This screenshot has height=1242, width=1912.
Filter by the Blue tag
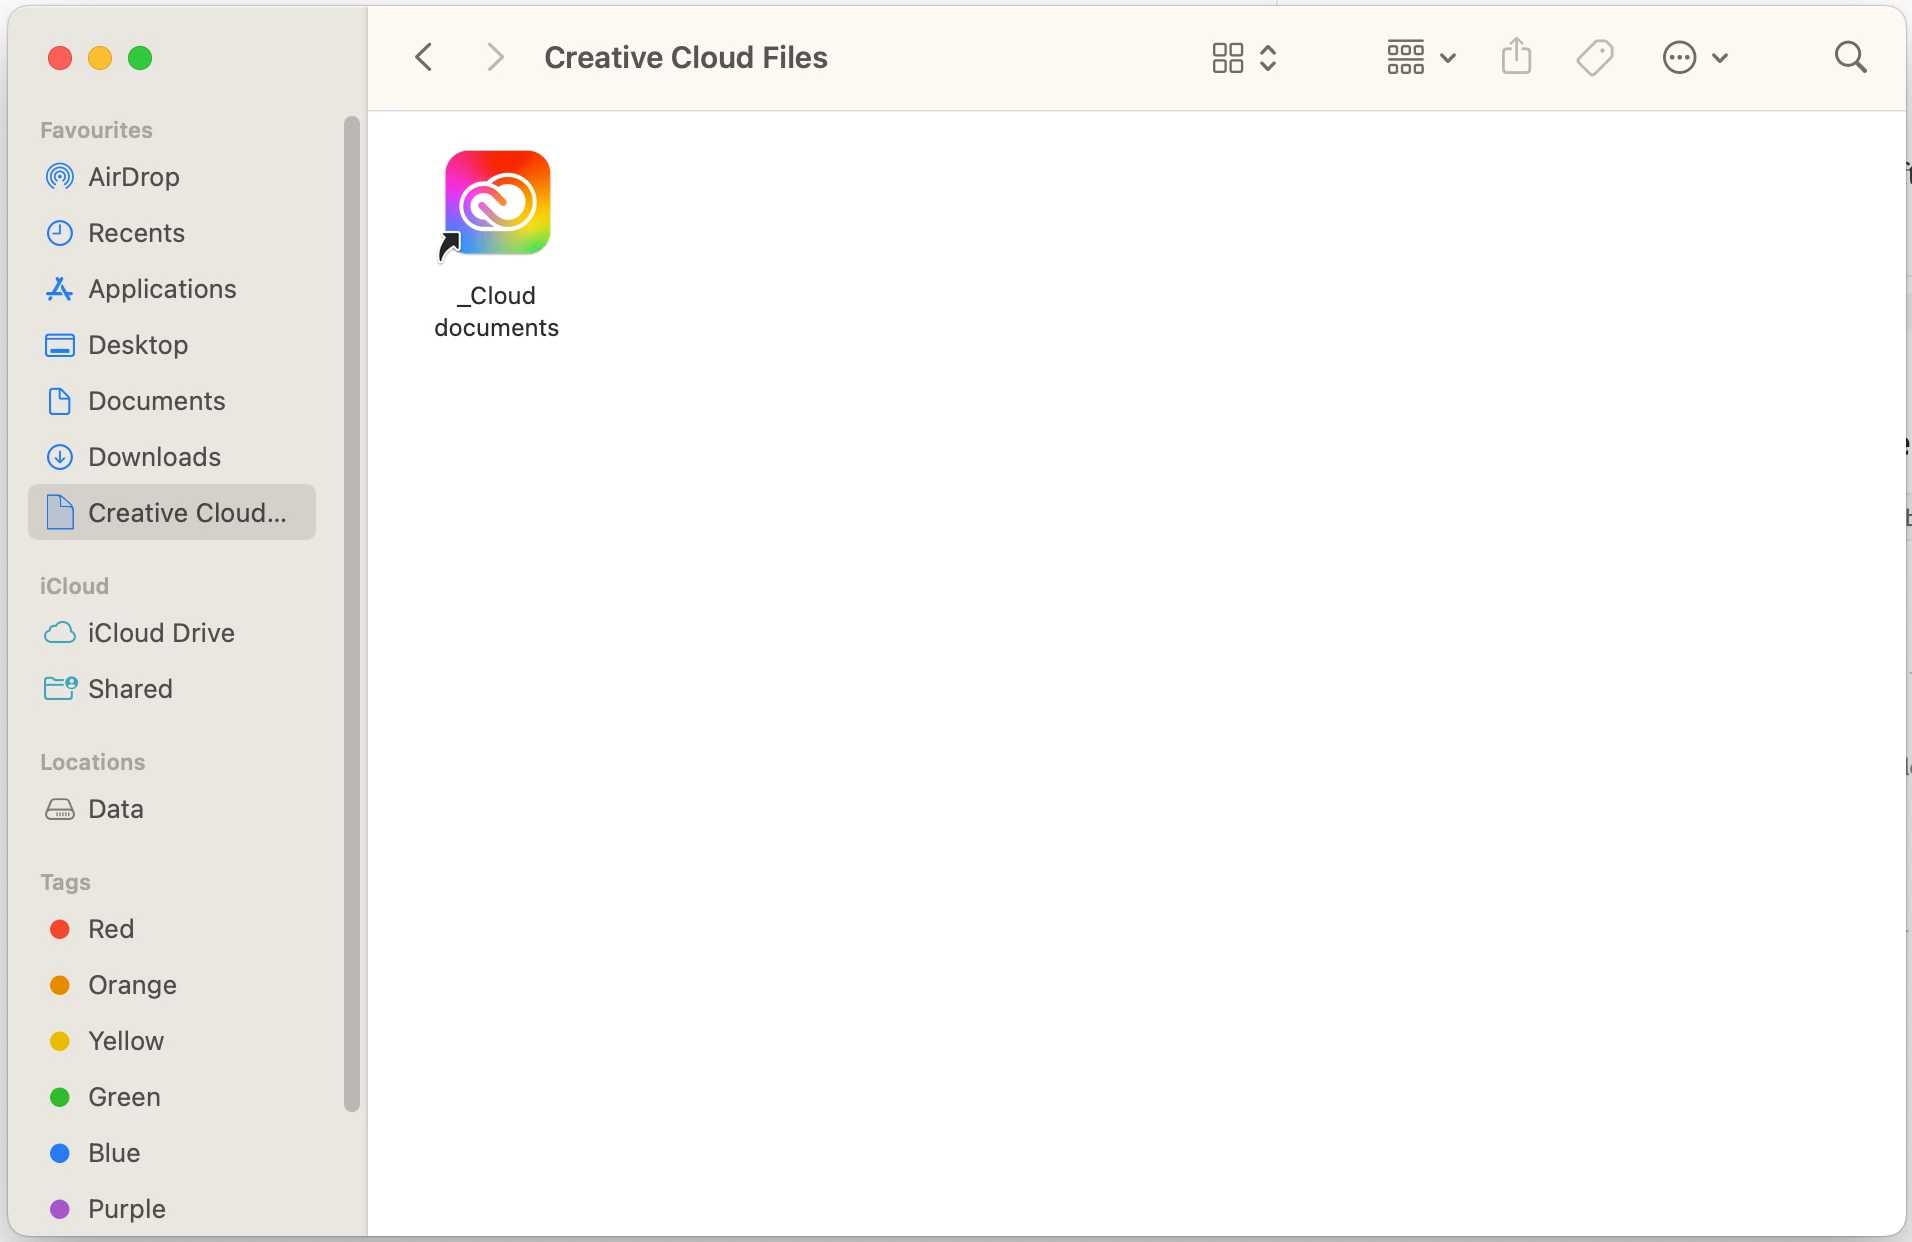tap(172, 1153)
